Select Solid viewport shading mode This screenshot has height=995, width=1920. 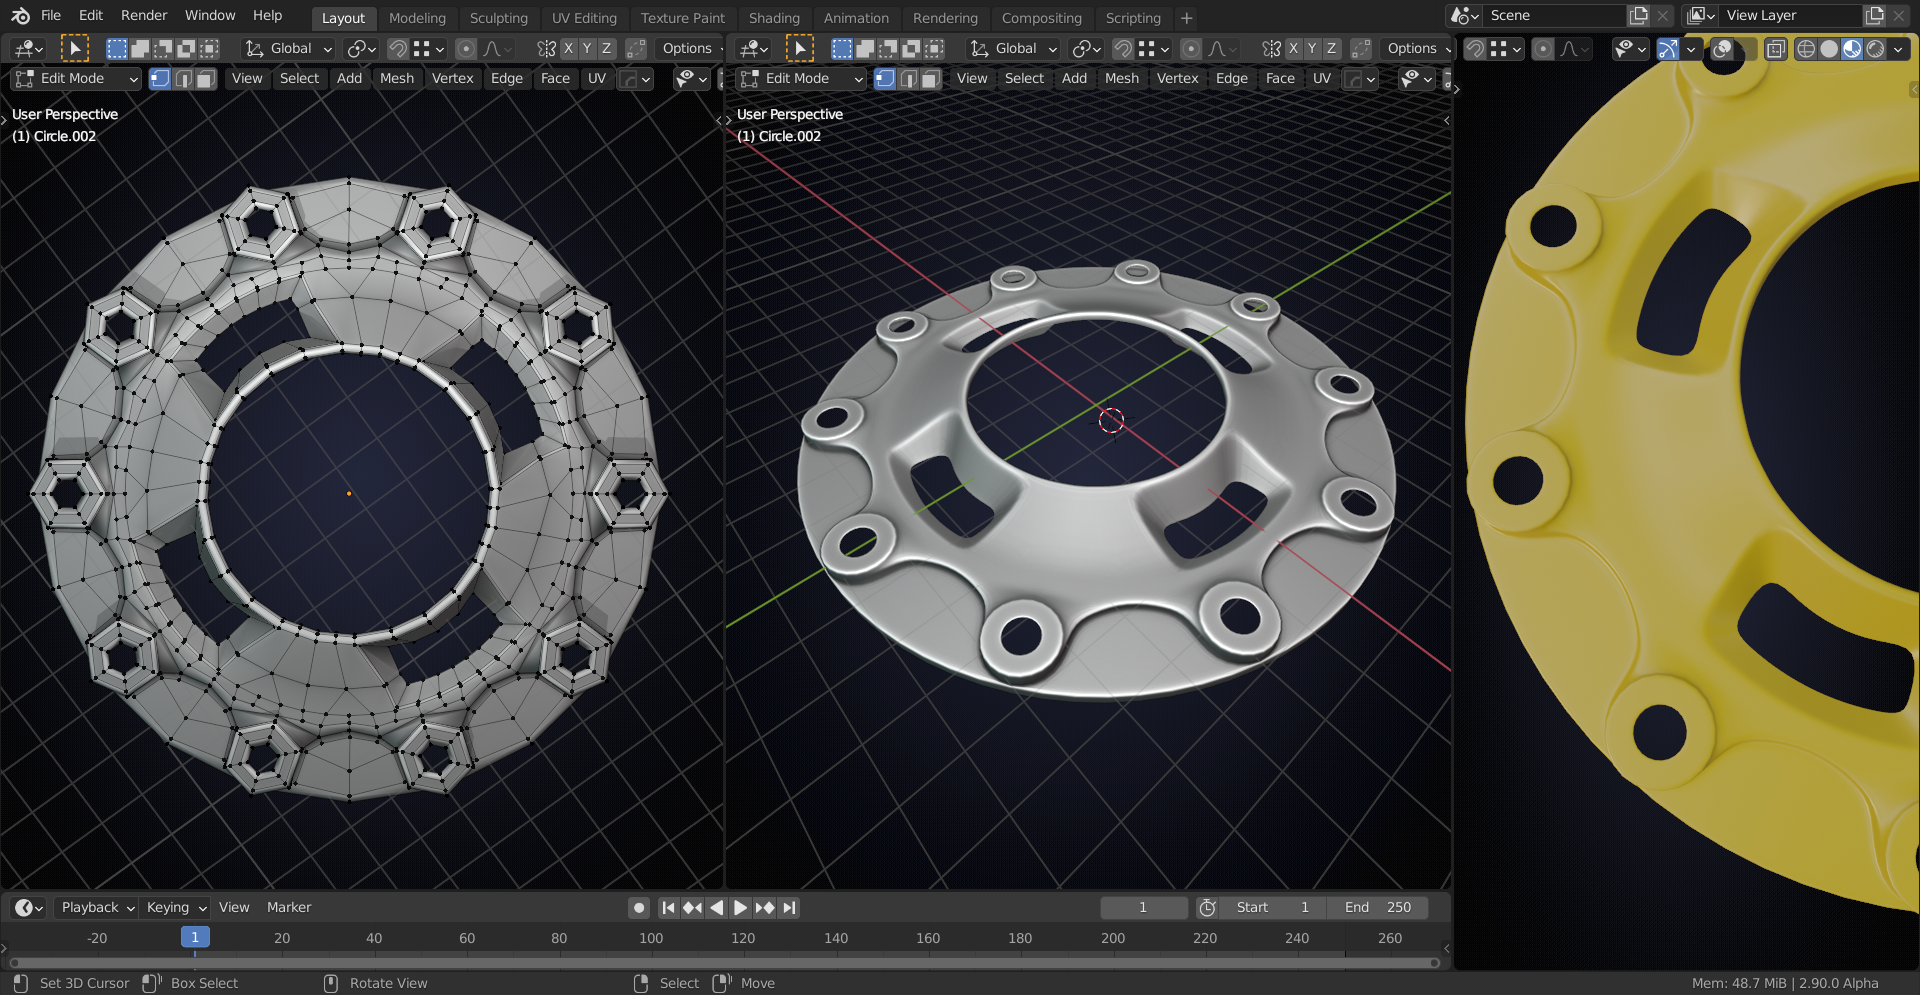(x=1829, y=49)
